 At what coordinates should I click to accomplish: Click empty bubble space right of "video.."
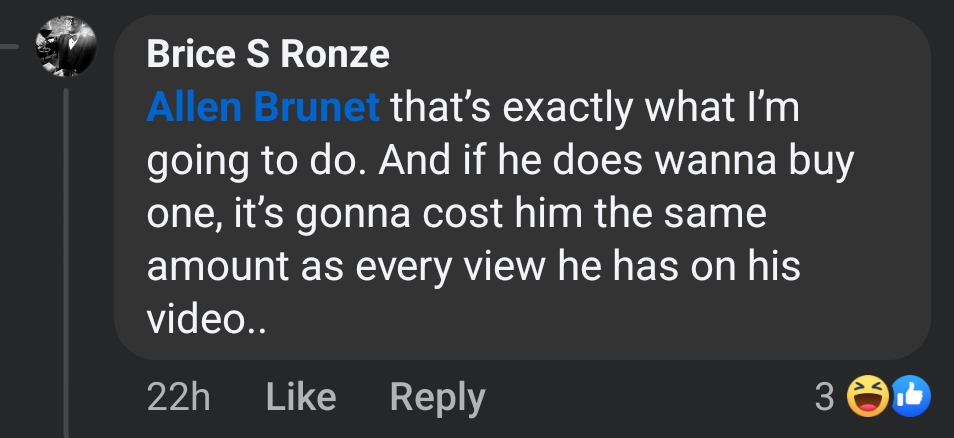[x=600, y=320]
